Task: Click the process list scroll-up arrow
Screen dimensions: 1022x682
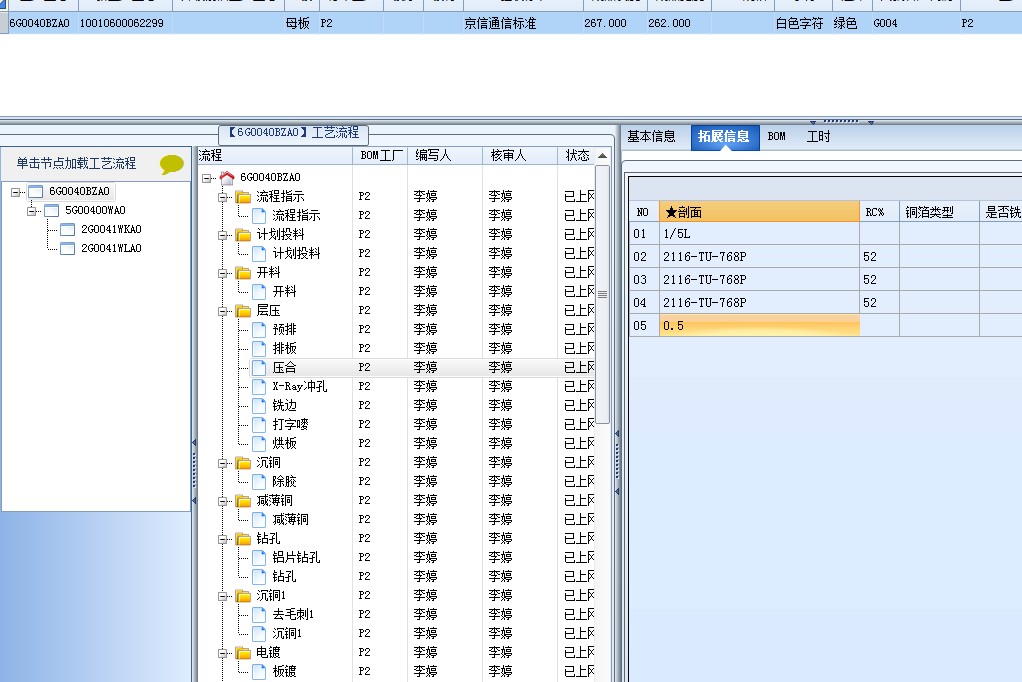Action: tap(602, 156)
